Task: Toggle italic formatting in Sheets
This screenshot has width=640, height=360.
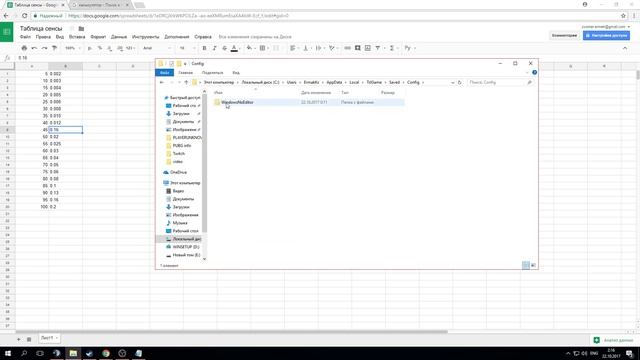Action: (214, 48)
